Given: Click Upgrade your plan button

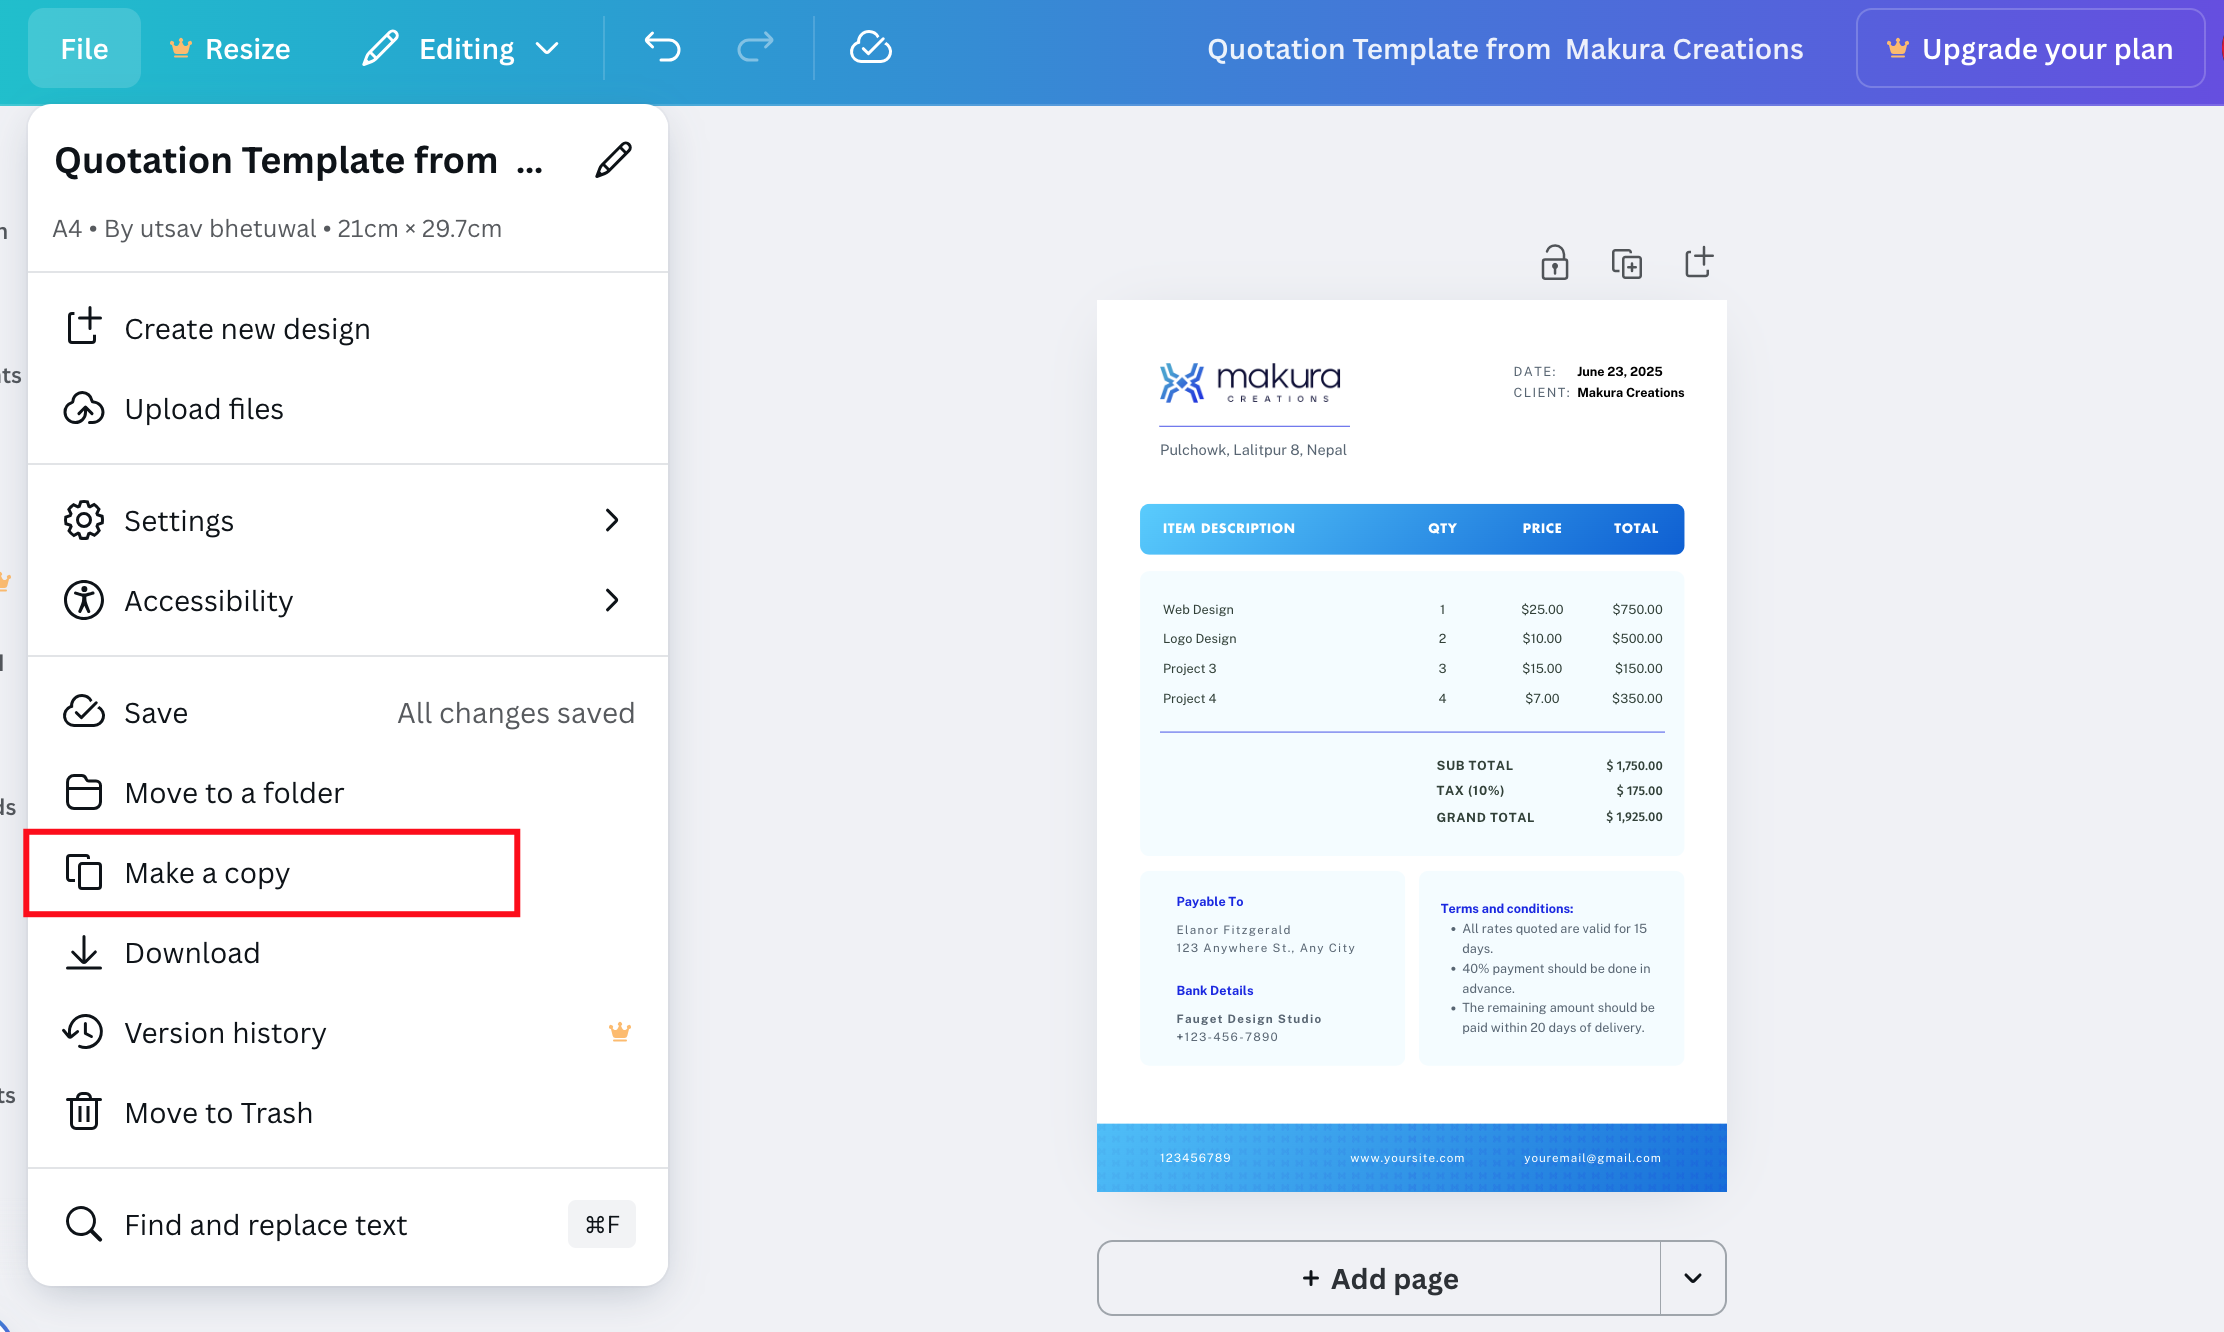Looking at the screenshot, I should [x=2030, y=48].
